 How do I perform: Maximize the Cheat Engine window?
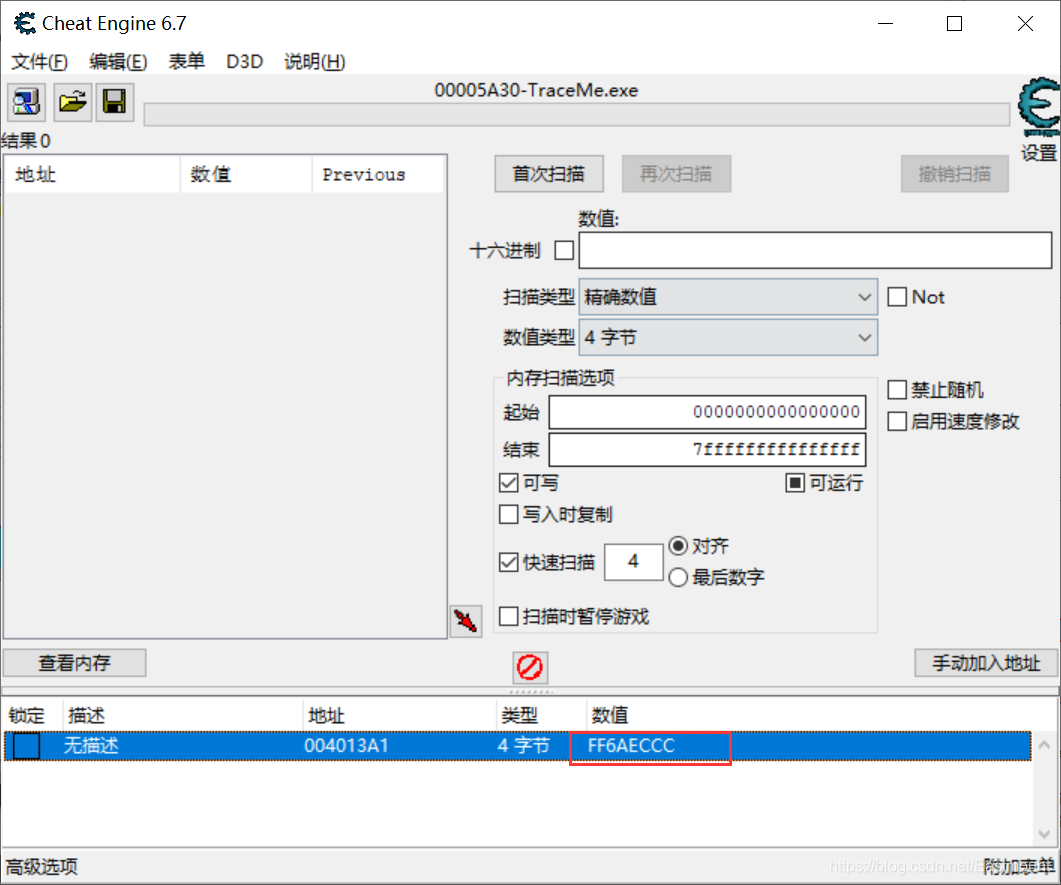(954, 24)
